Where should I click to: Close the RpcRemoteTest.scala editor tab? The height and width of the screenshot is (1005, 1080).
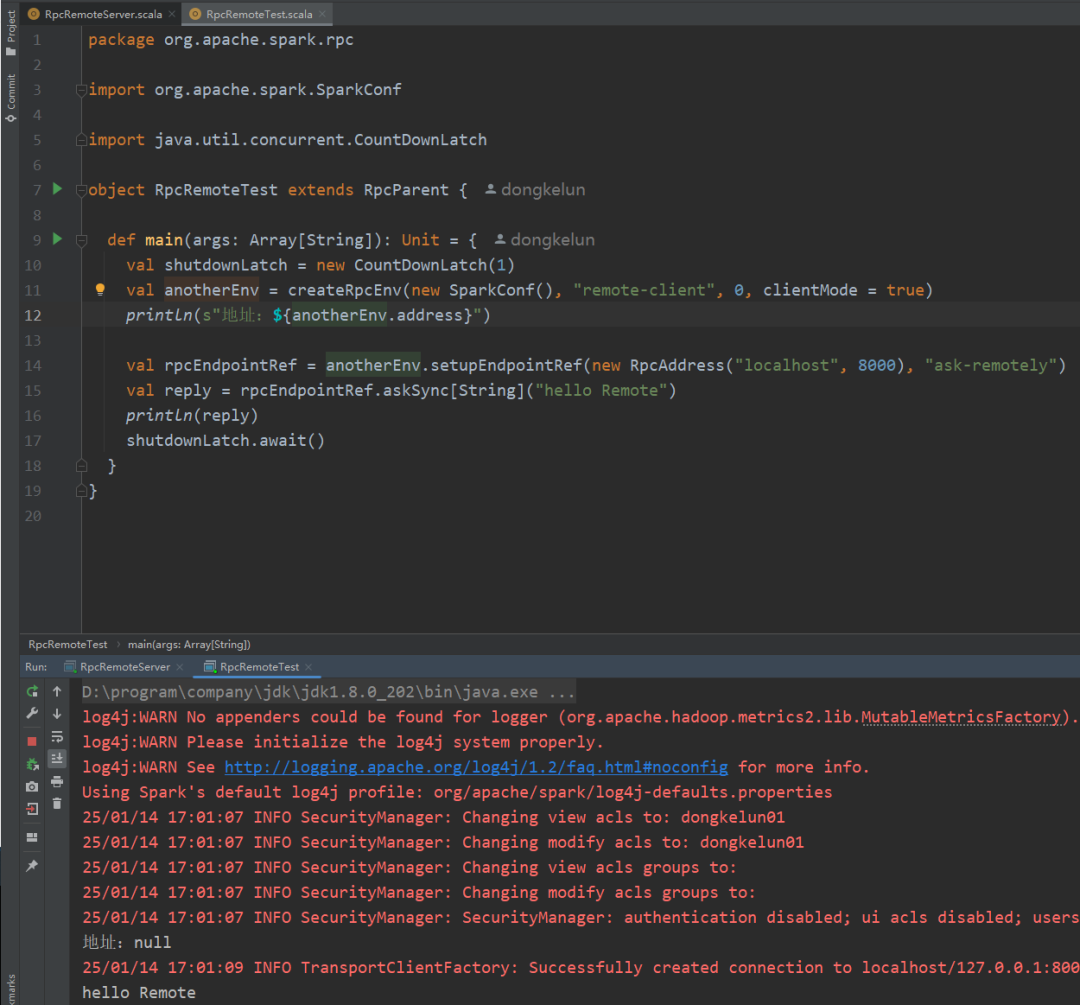(322, 14)
